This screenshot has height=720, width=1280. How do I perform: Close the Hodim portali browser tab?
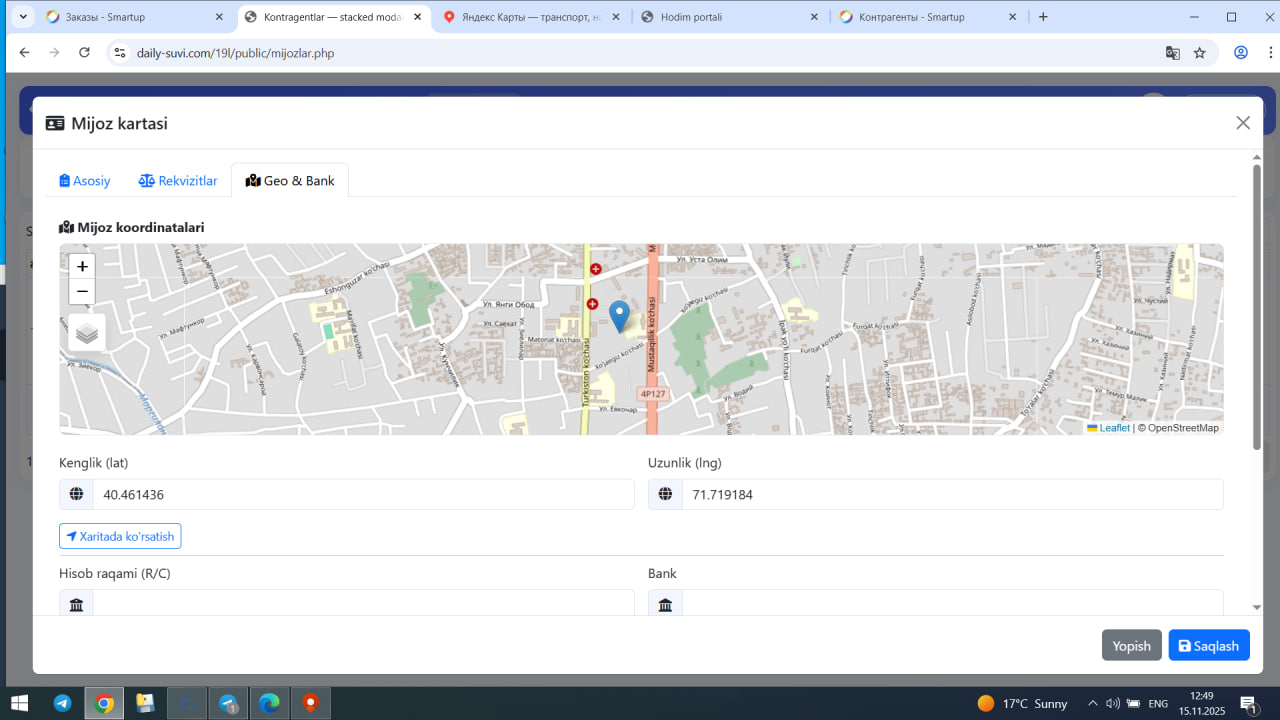(814, 17)
